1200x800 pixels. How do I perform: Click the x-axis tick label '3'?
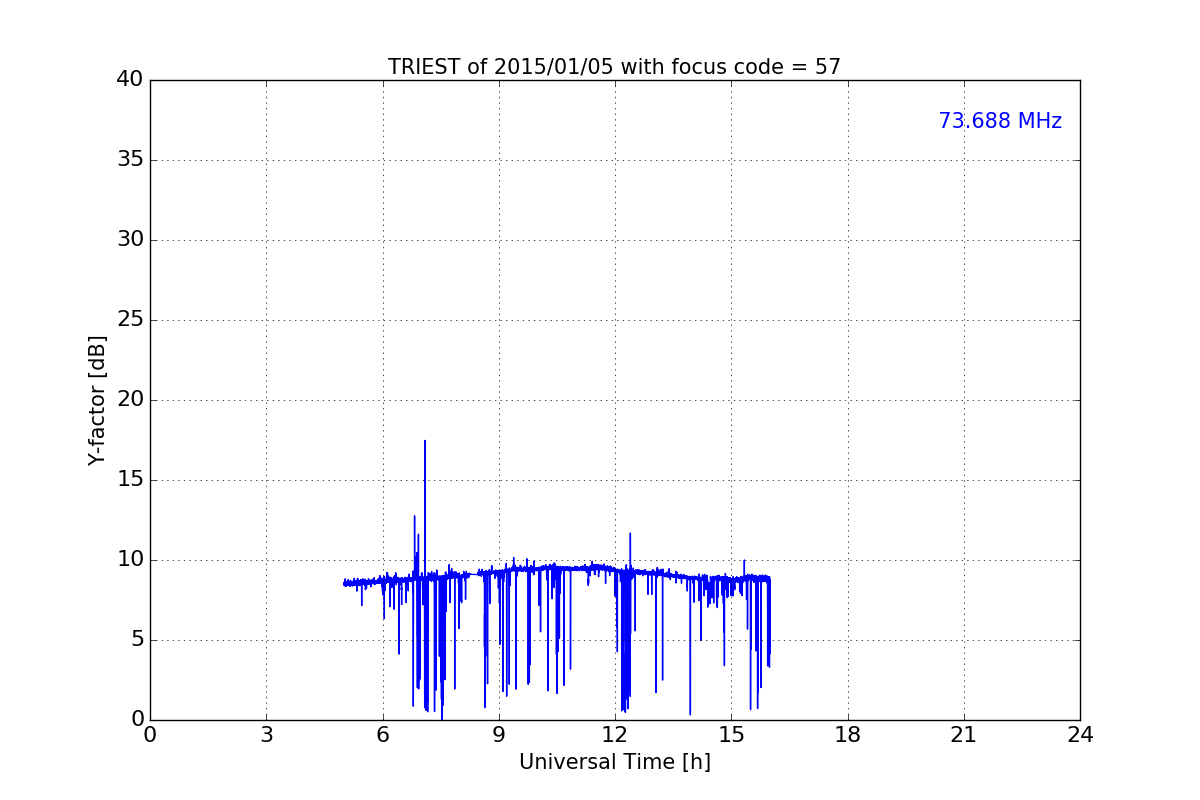(266, 735)
